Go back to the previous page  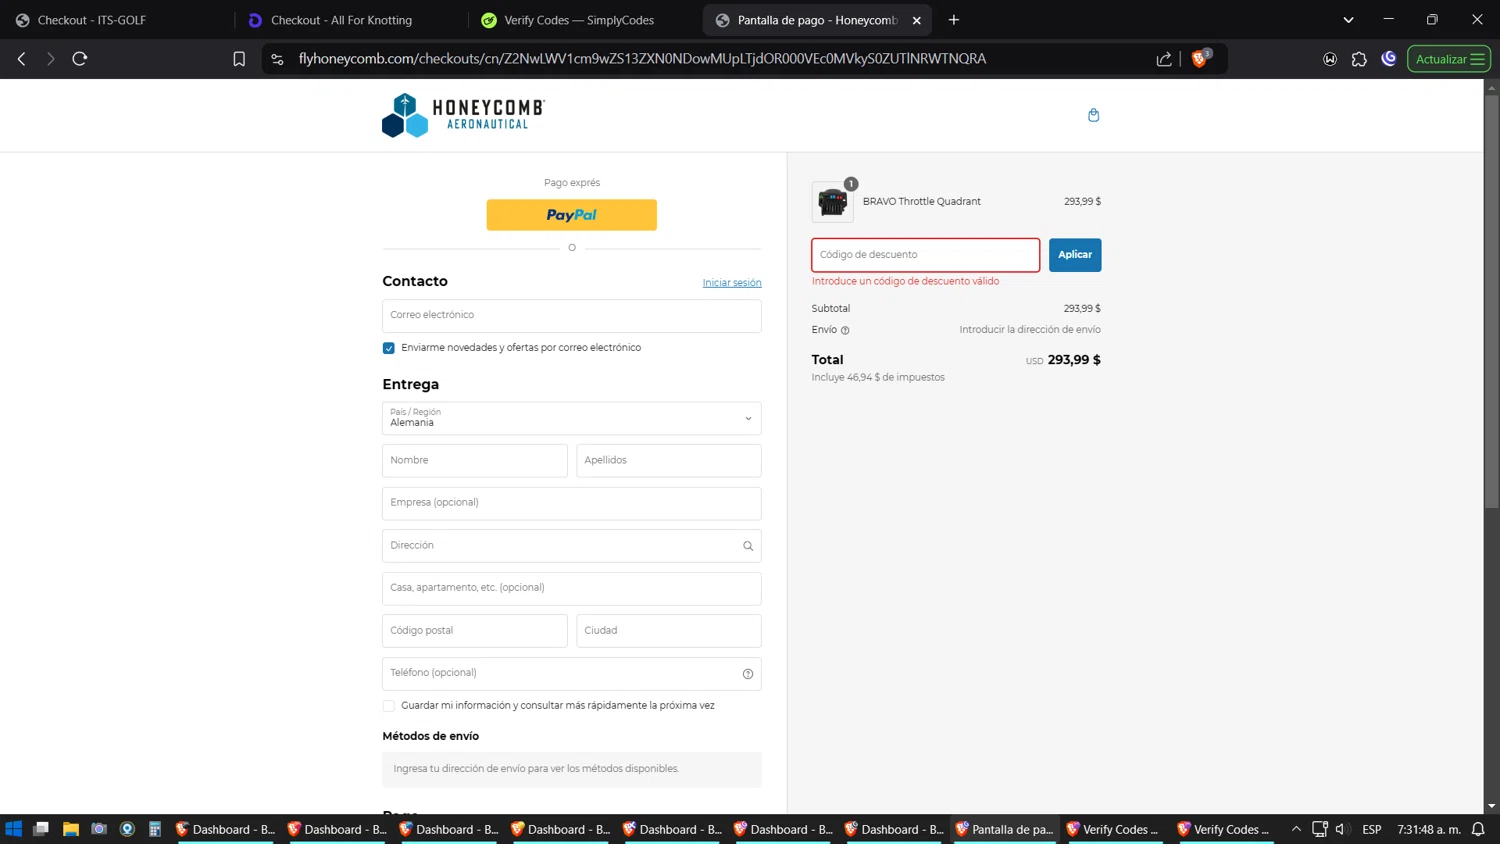(21, 59)
